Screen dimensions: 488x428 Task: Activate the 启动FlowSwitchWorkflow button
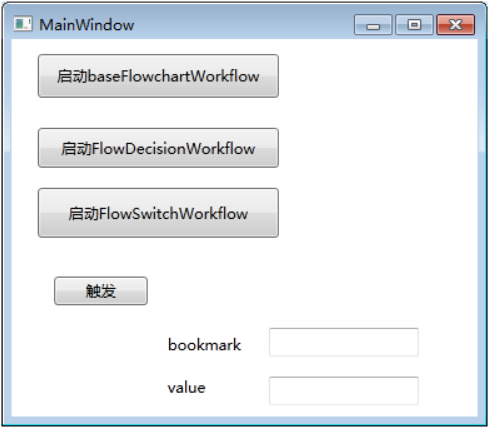158,213
